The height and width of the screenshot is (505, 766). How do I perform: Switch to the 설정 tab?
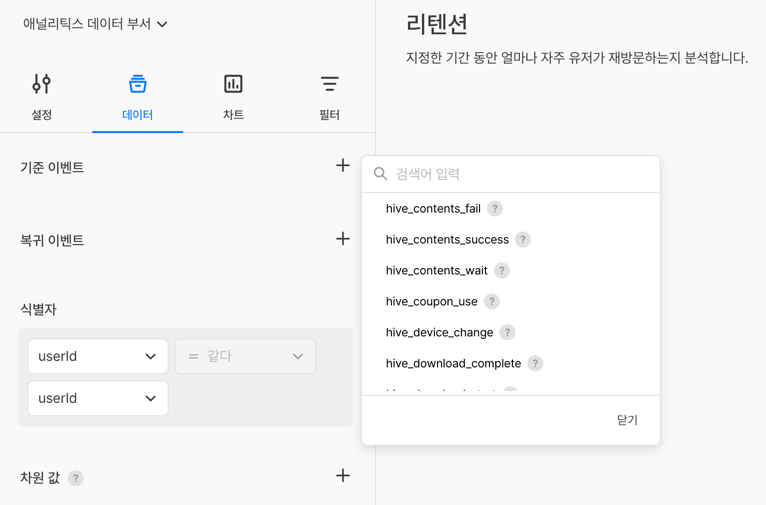[41, 97]
